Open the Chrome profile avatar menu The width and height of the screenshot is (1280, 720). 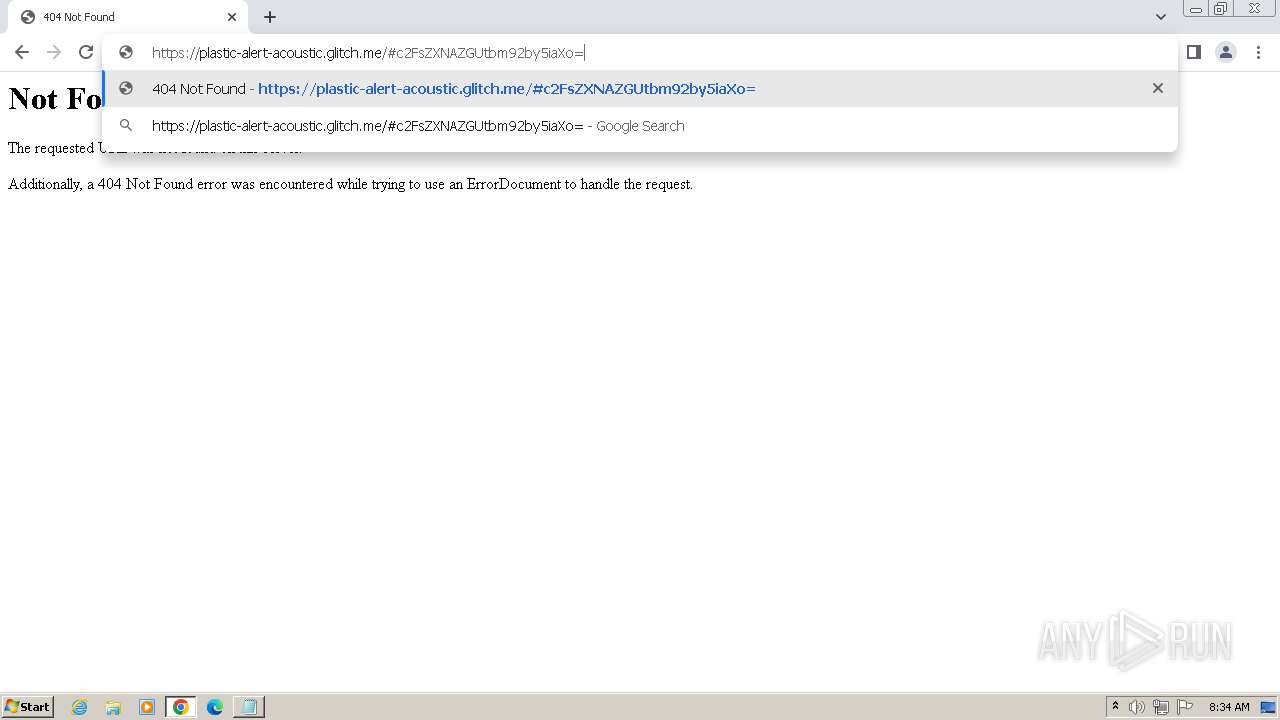click(x=1226, y=52)
